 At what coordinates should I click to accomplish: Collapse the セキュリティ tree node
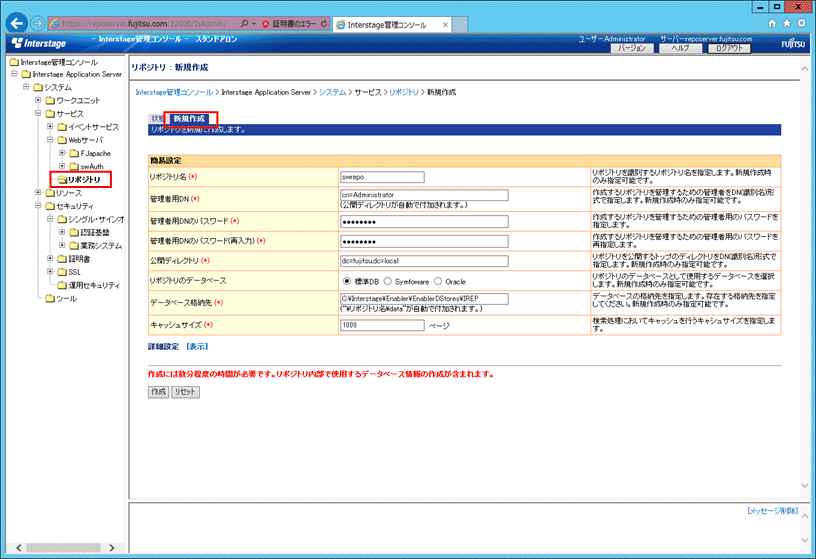[37, 205]
